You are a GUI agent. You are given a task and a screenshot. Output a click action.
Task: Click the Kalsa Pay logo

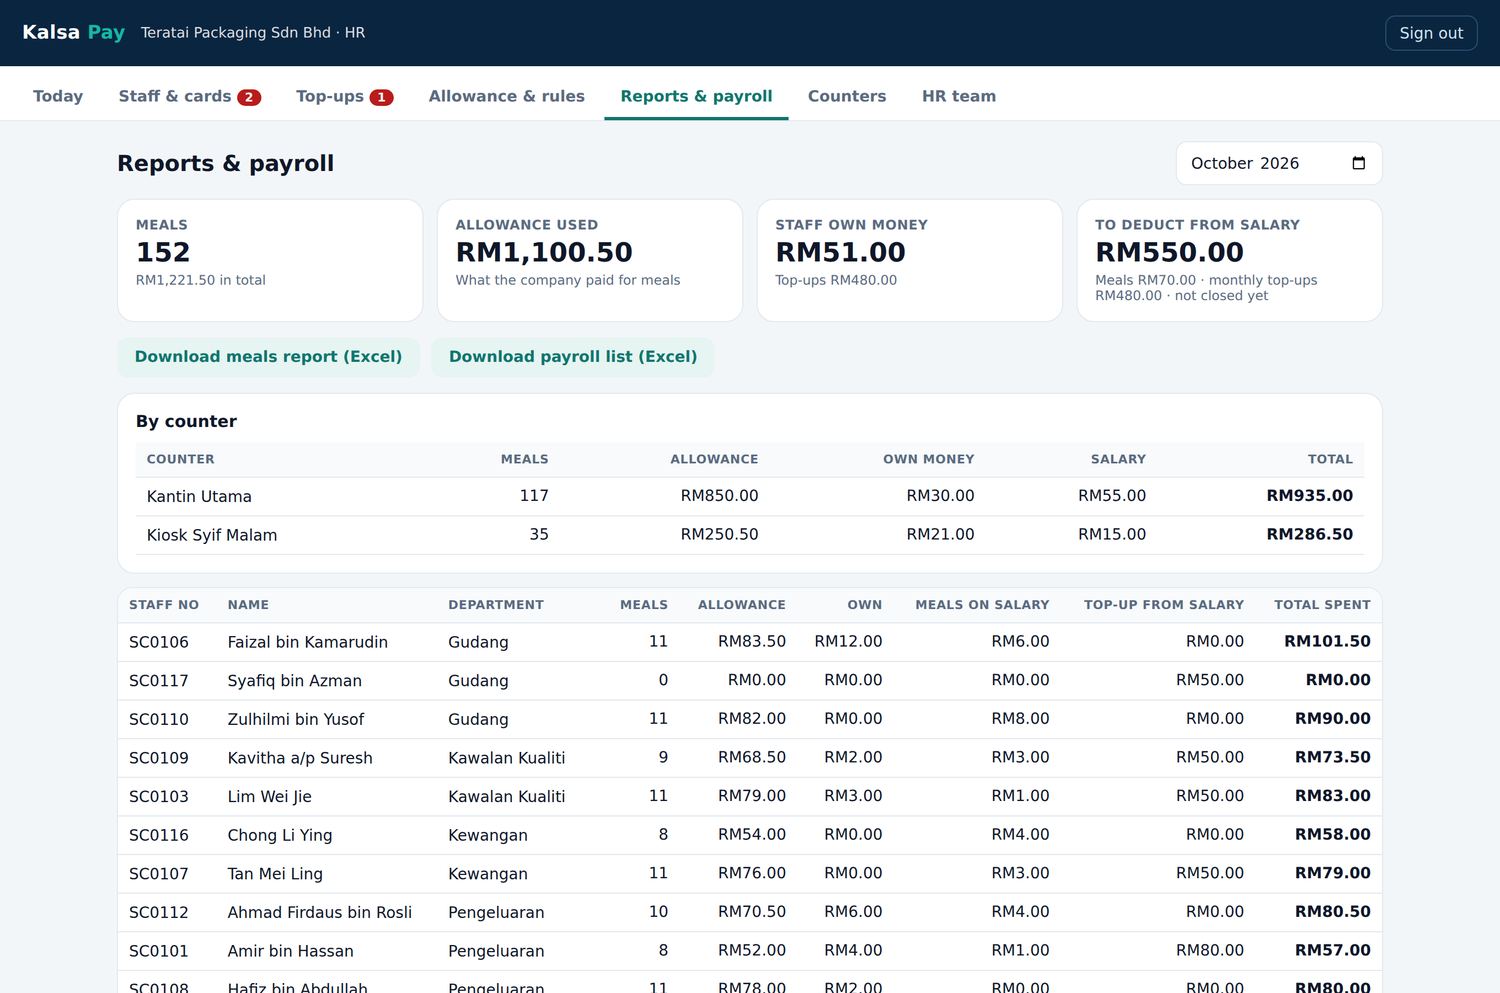click(73, 32)
